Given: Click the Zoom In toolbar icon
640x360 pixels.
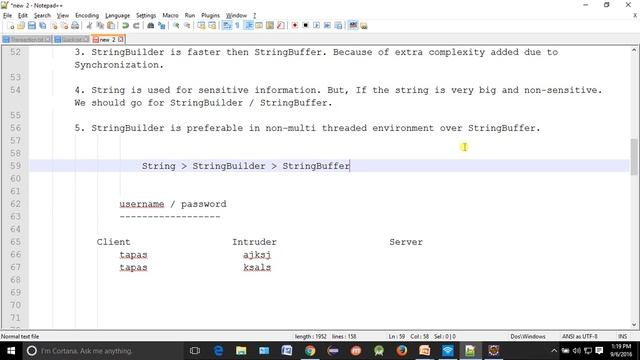Looking at the screenshot, I should (x=176, y=26).
